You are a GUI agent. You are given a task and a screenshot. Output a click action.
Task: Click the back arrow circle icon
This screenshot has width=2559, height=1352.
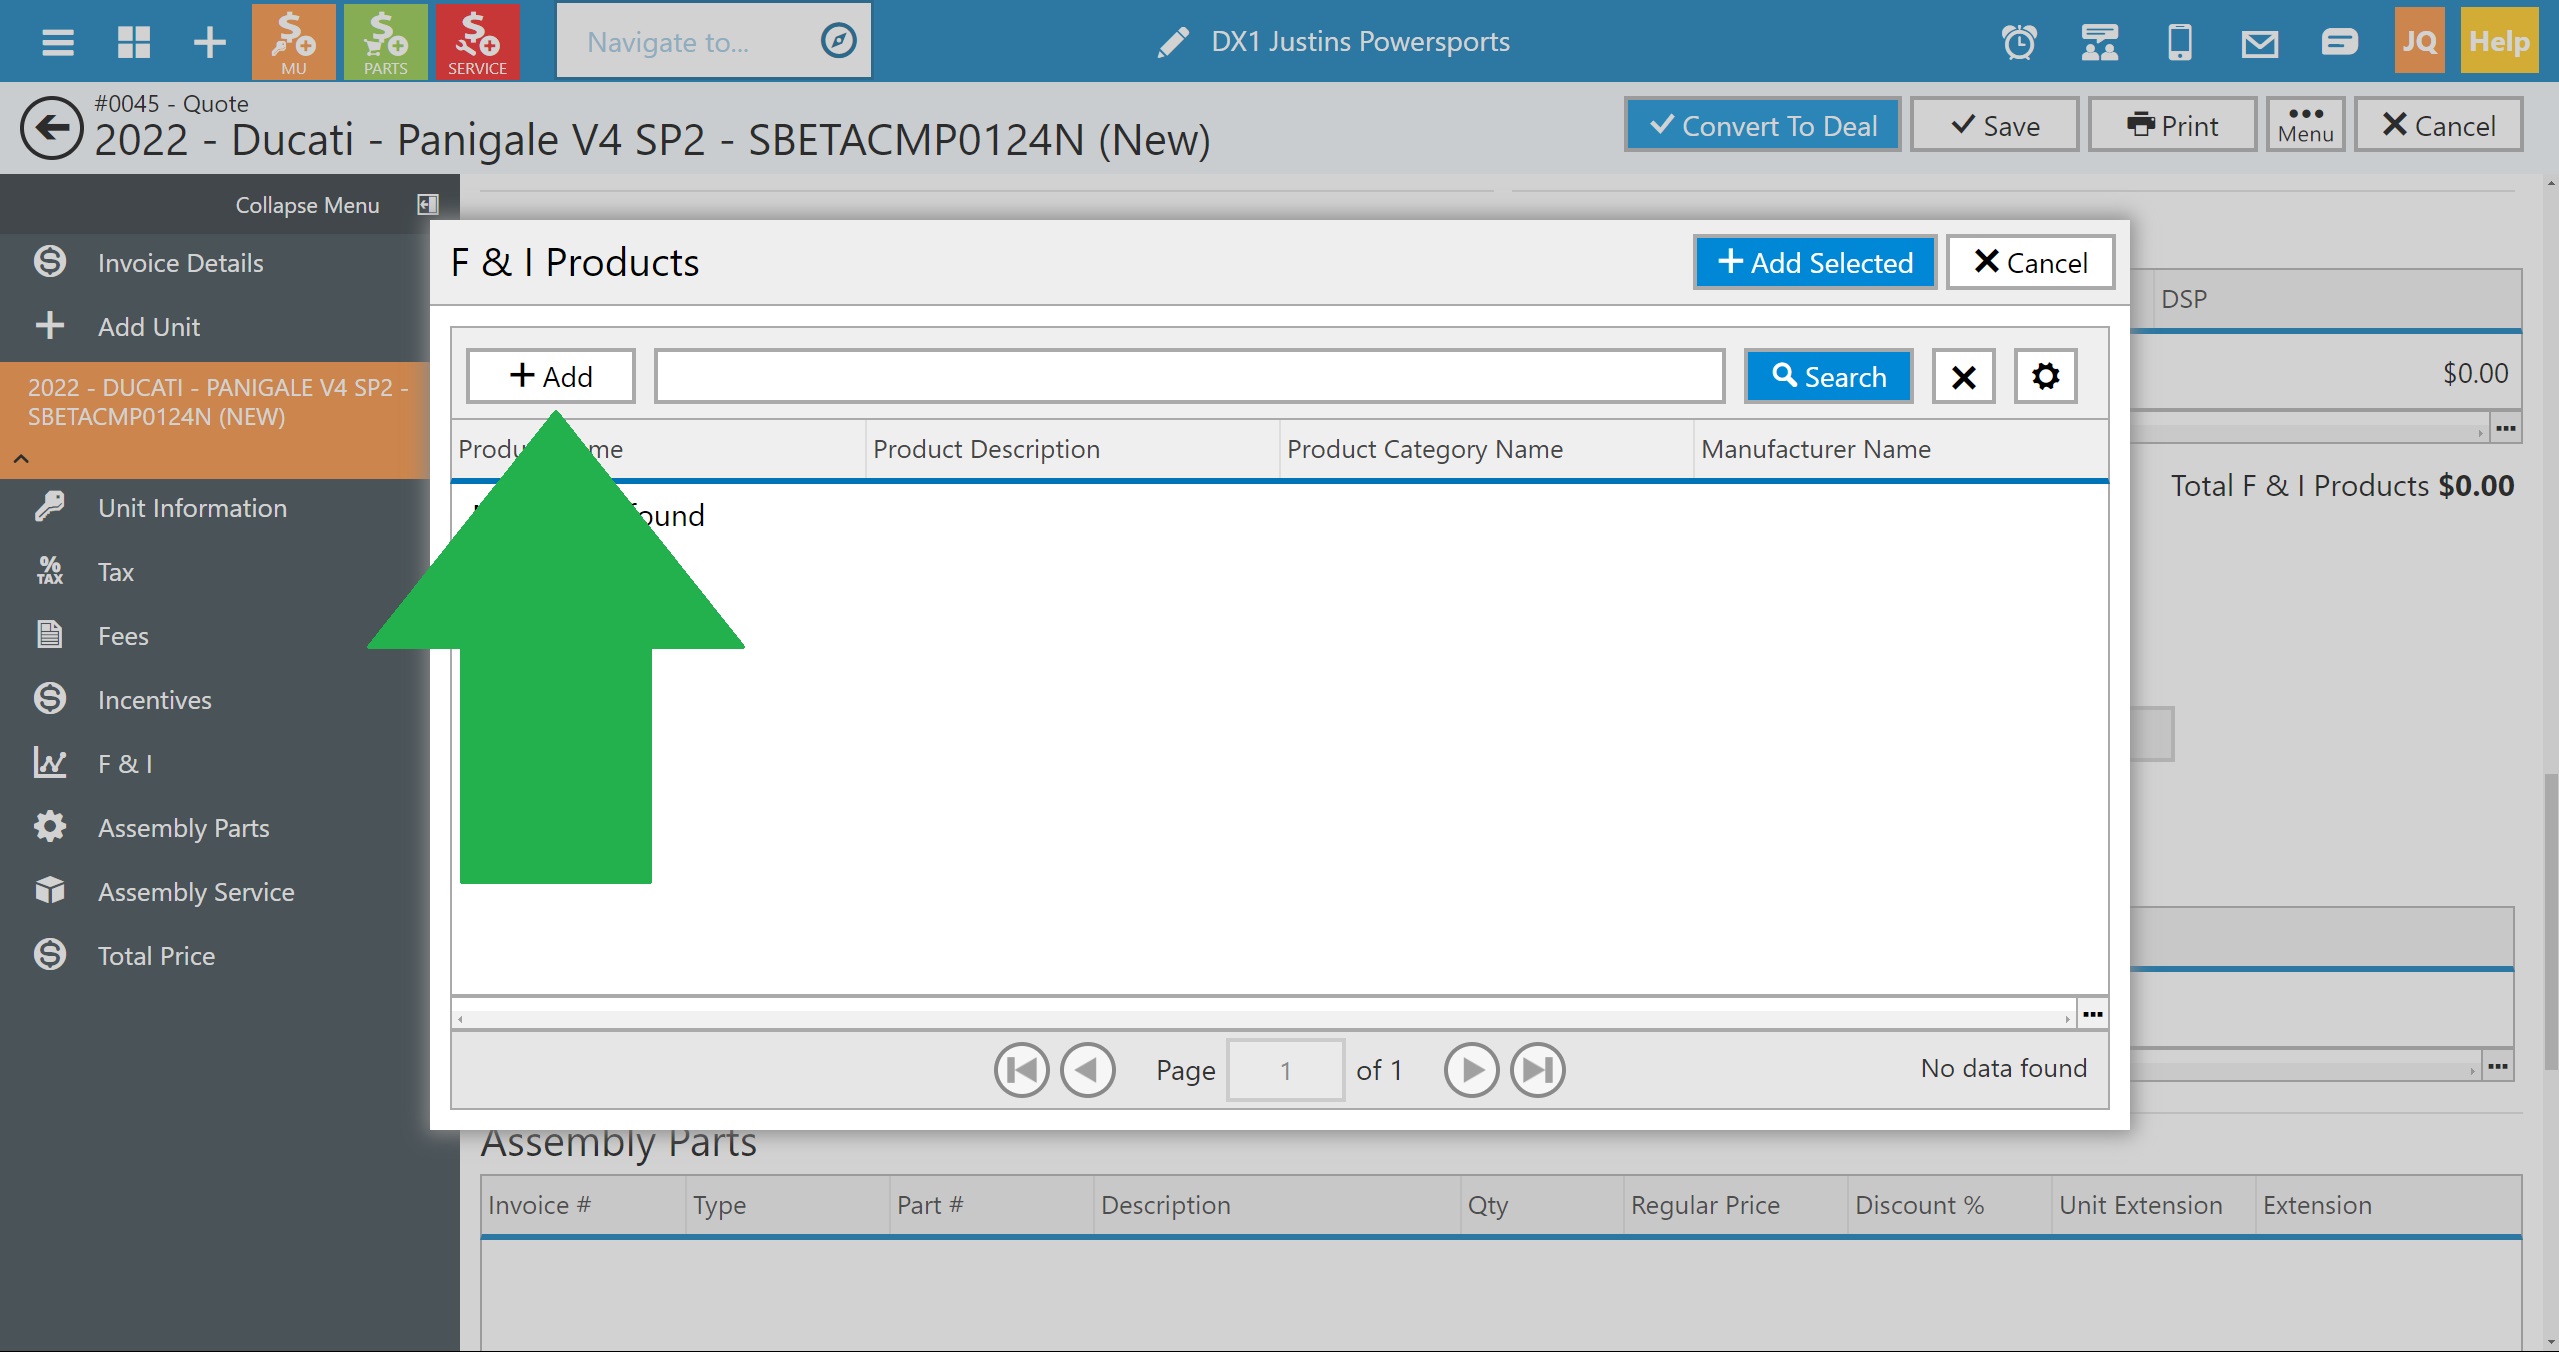[51, 127]
